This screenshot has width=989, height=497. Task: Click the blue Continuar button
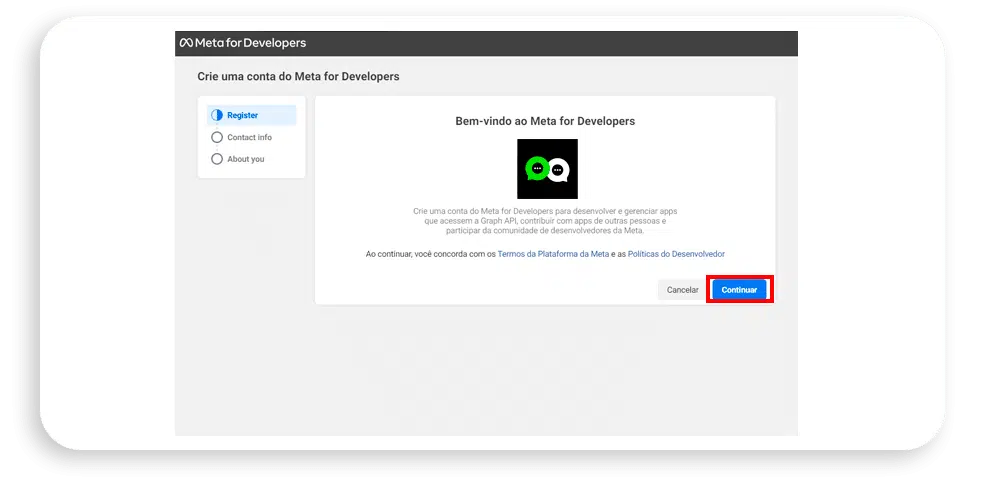(x=739, y=290)
